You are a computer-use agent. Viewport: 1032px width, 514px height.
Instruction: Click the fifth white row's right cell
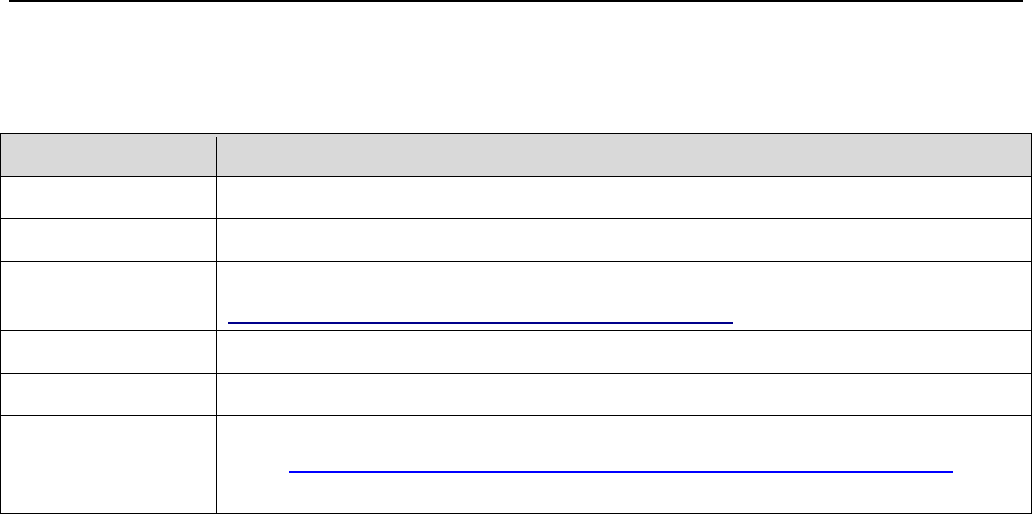pyautogui.click(x=623, y=395)
